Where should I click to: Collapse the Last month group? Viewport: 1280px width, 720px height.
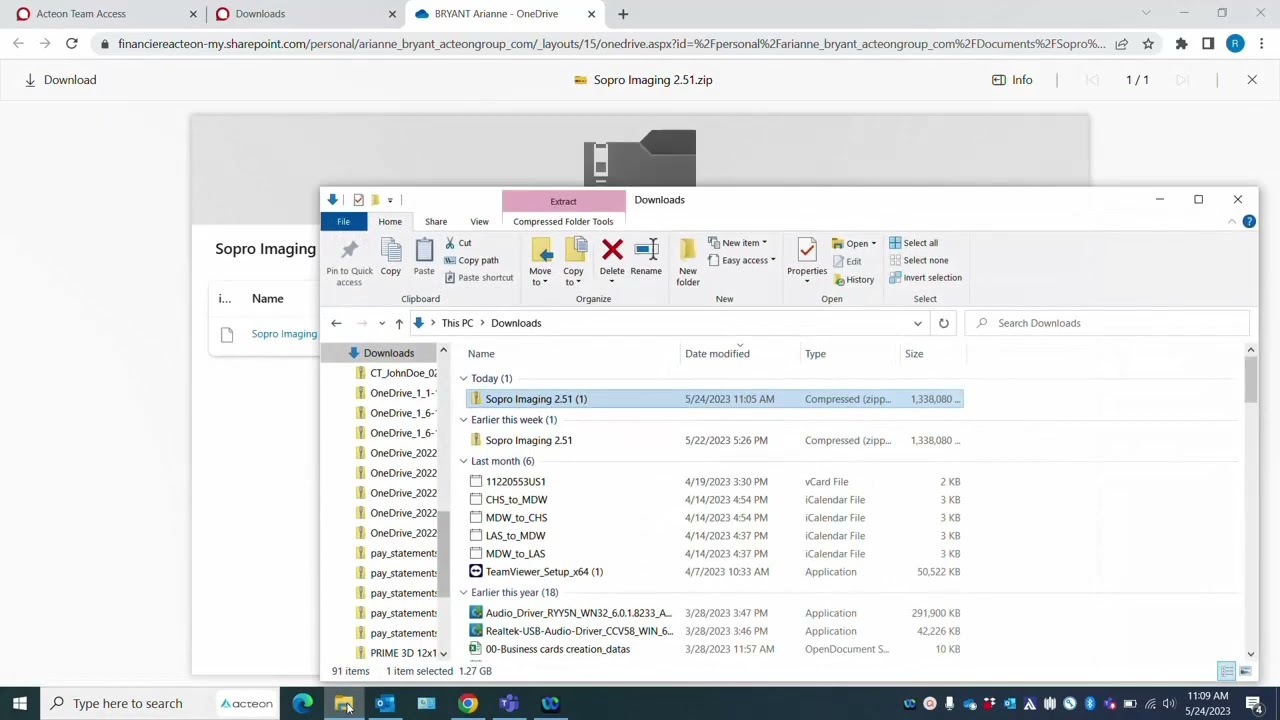[x=463, y=461]
